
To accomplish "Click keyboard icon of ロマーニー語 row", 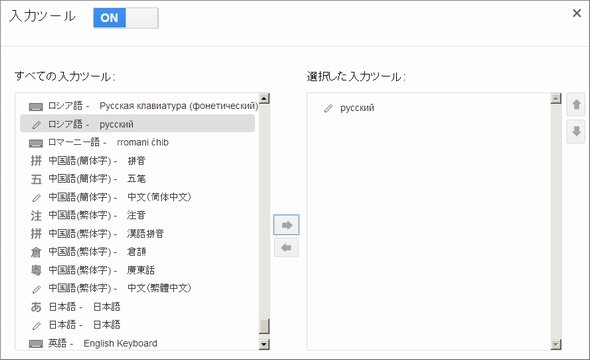I will [36, 143].
